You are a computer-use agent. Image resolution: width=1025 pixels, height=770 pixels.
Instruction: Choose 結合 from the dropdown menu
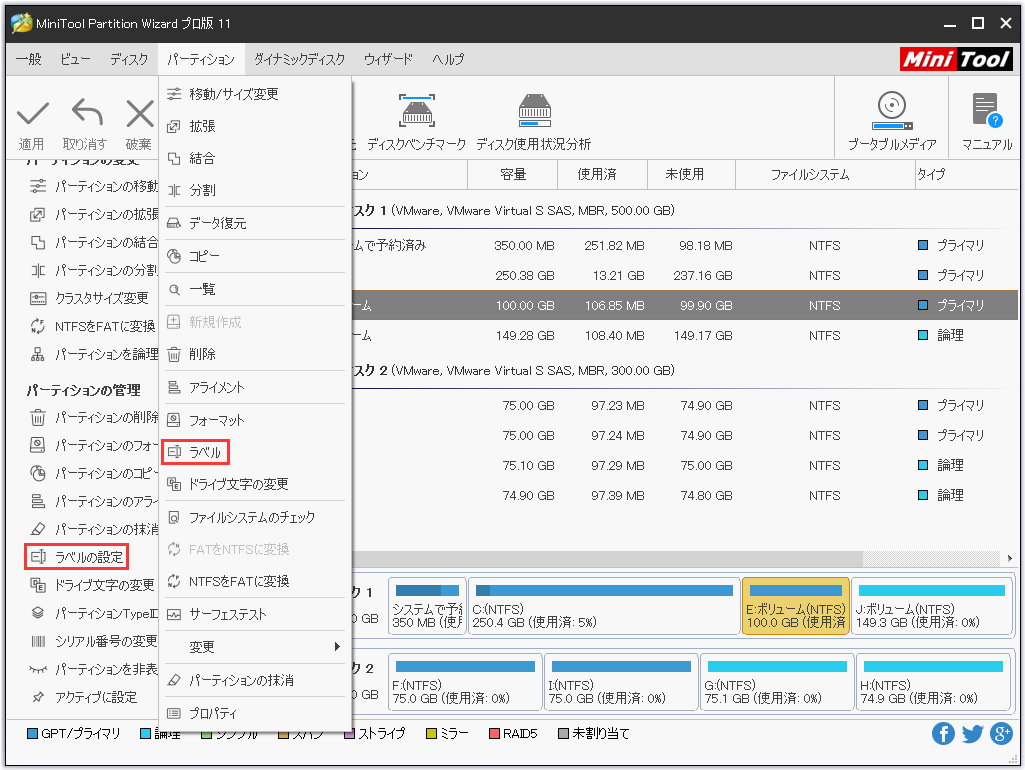click(255, 158)
